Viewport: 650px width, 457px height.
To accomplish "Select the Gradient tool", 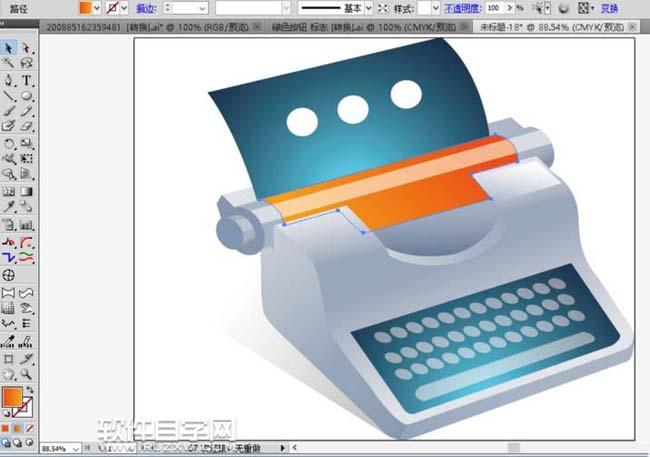I will click(26, 191).
